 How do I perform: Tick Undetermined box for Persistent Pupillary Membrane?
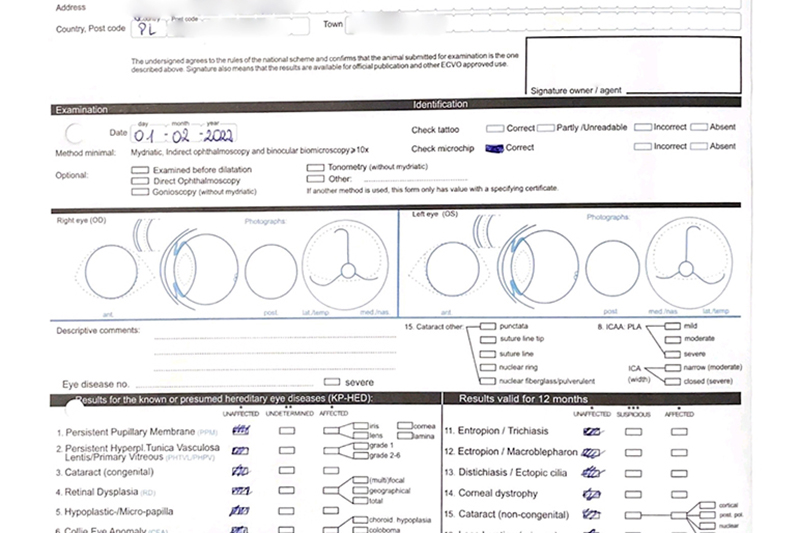[287, 431]
